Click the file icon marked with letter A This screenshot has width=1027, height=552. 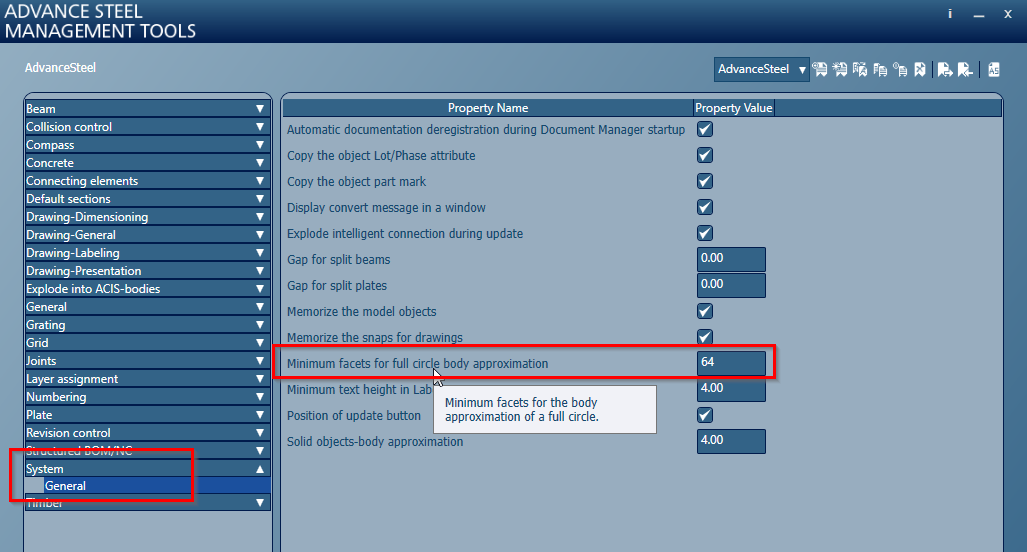click(860, 69)
